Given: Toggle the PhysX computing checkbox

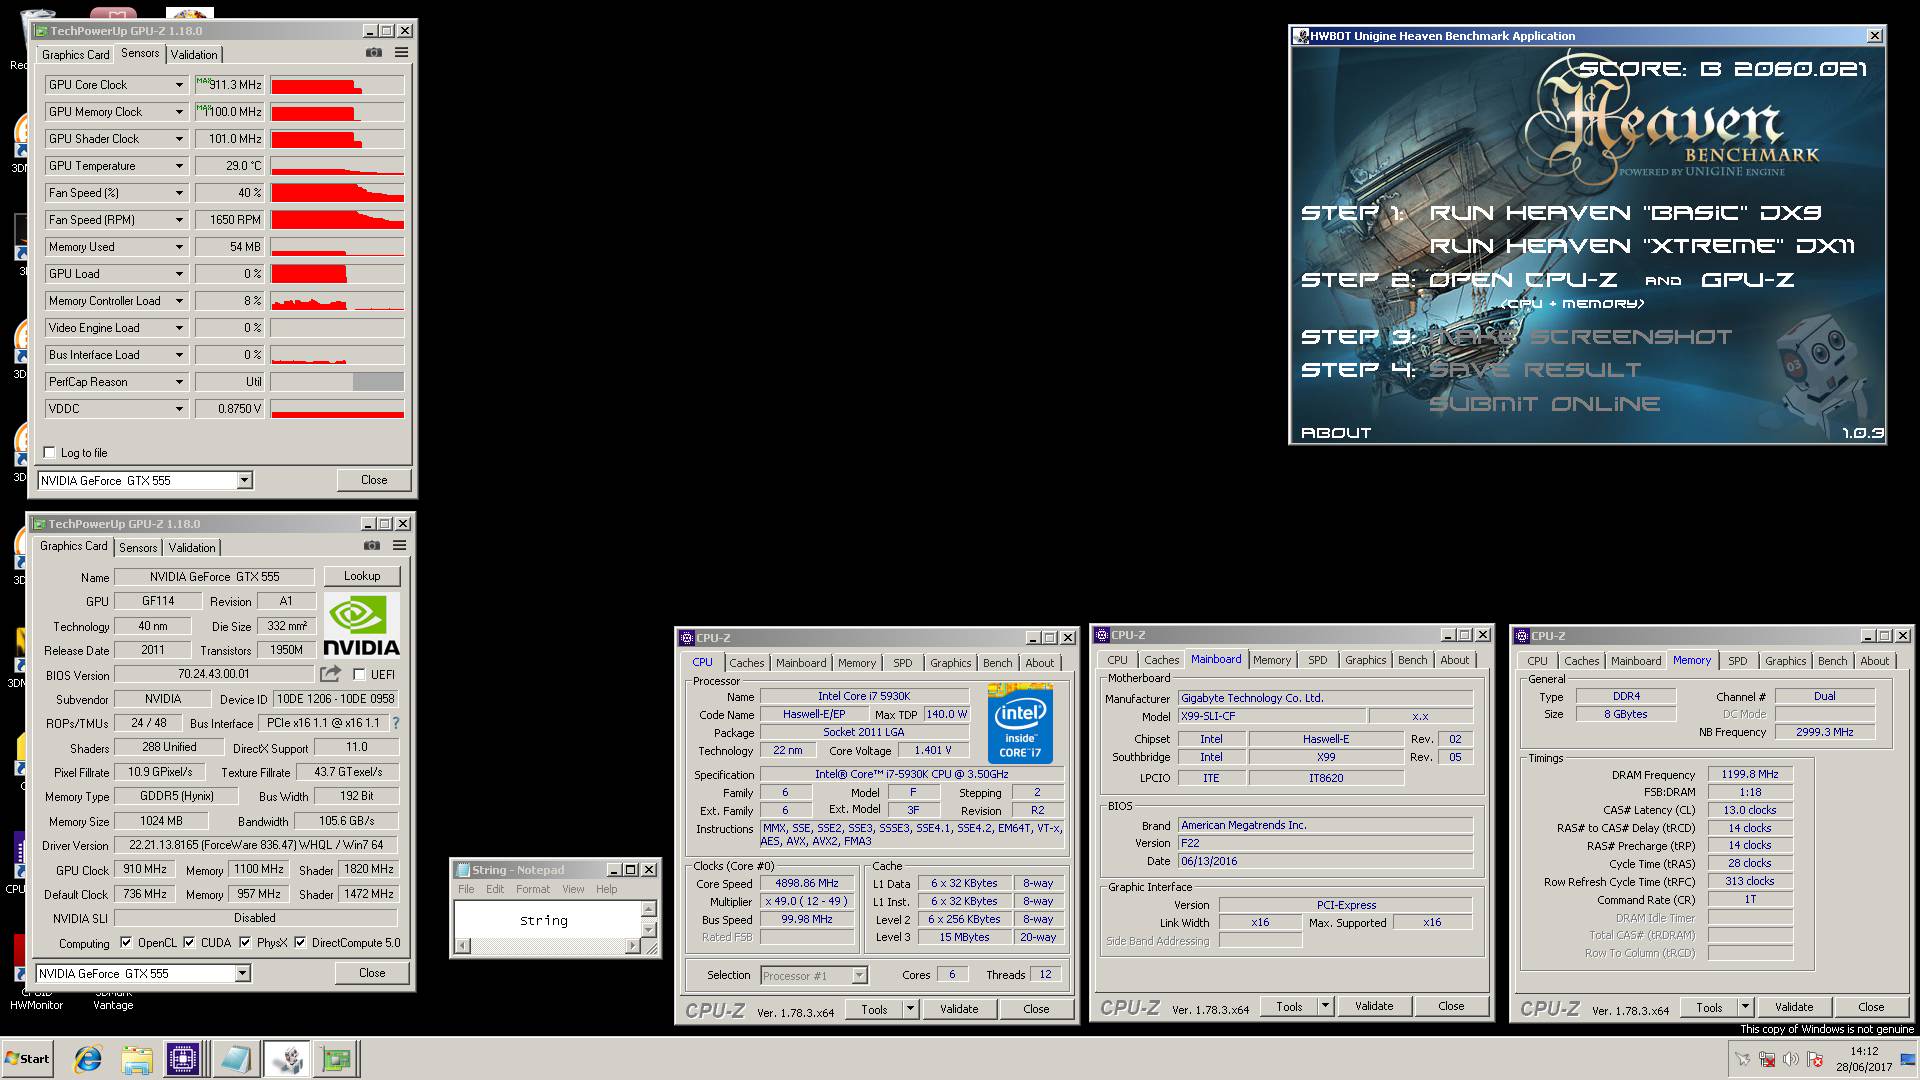Looking at the screenshot, I should click(x=245, y=942).
